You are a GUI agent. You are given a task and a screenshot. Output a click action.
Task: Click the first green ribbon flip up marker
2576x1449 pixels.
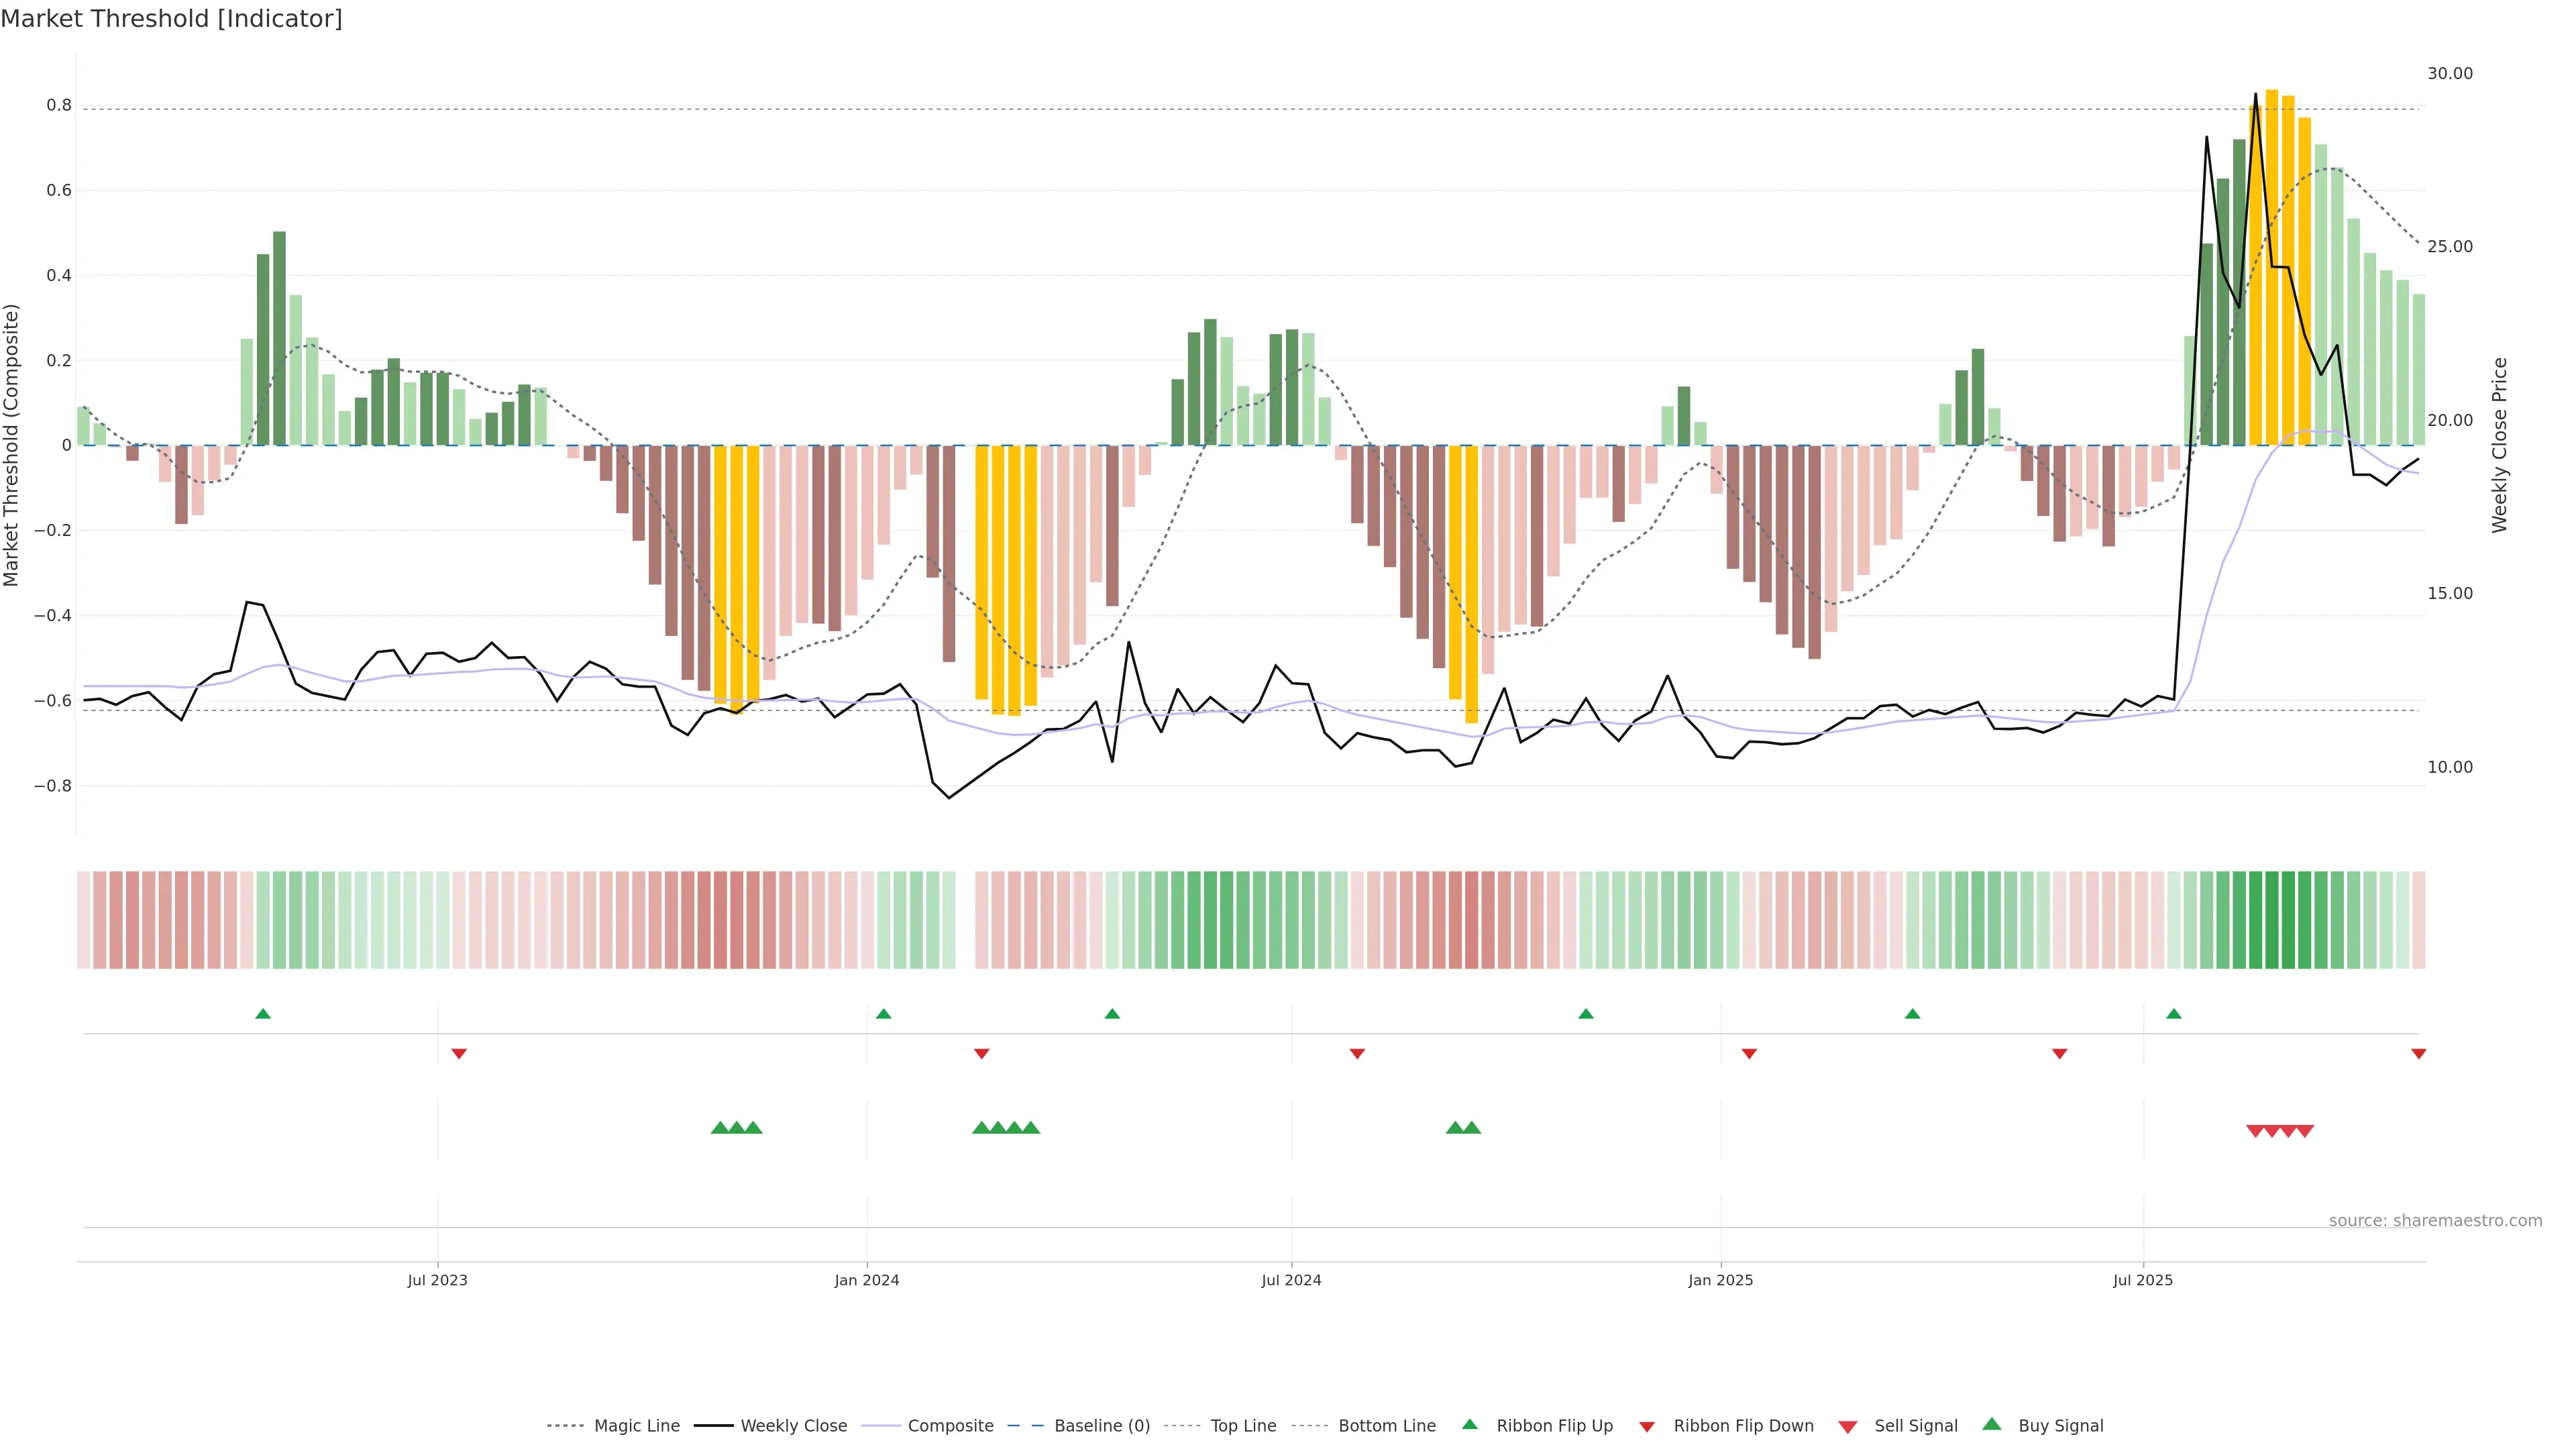pyautogui.click(x=263, y=1014)
